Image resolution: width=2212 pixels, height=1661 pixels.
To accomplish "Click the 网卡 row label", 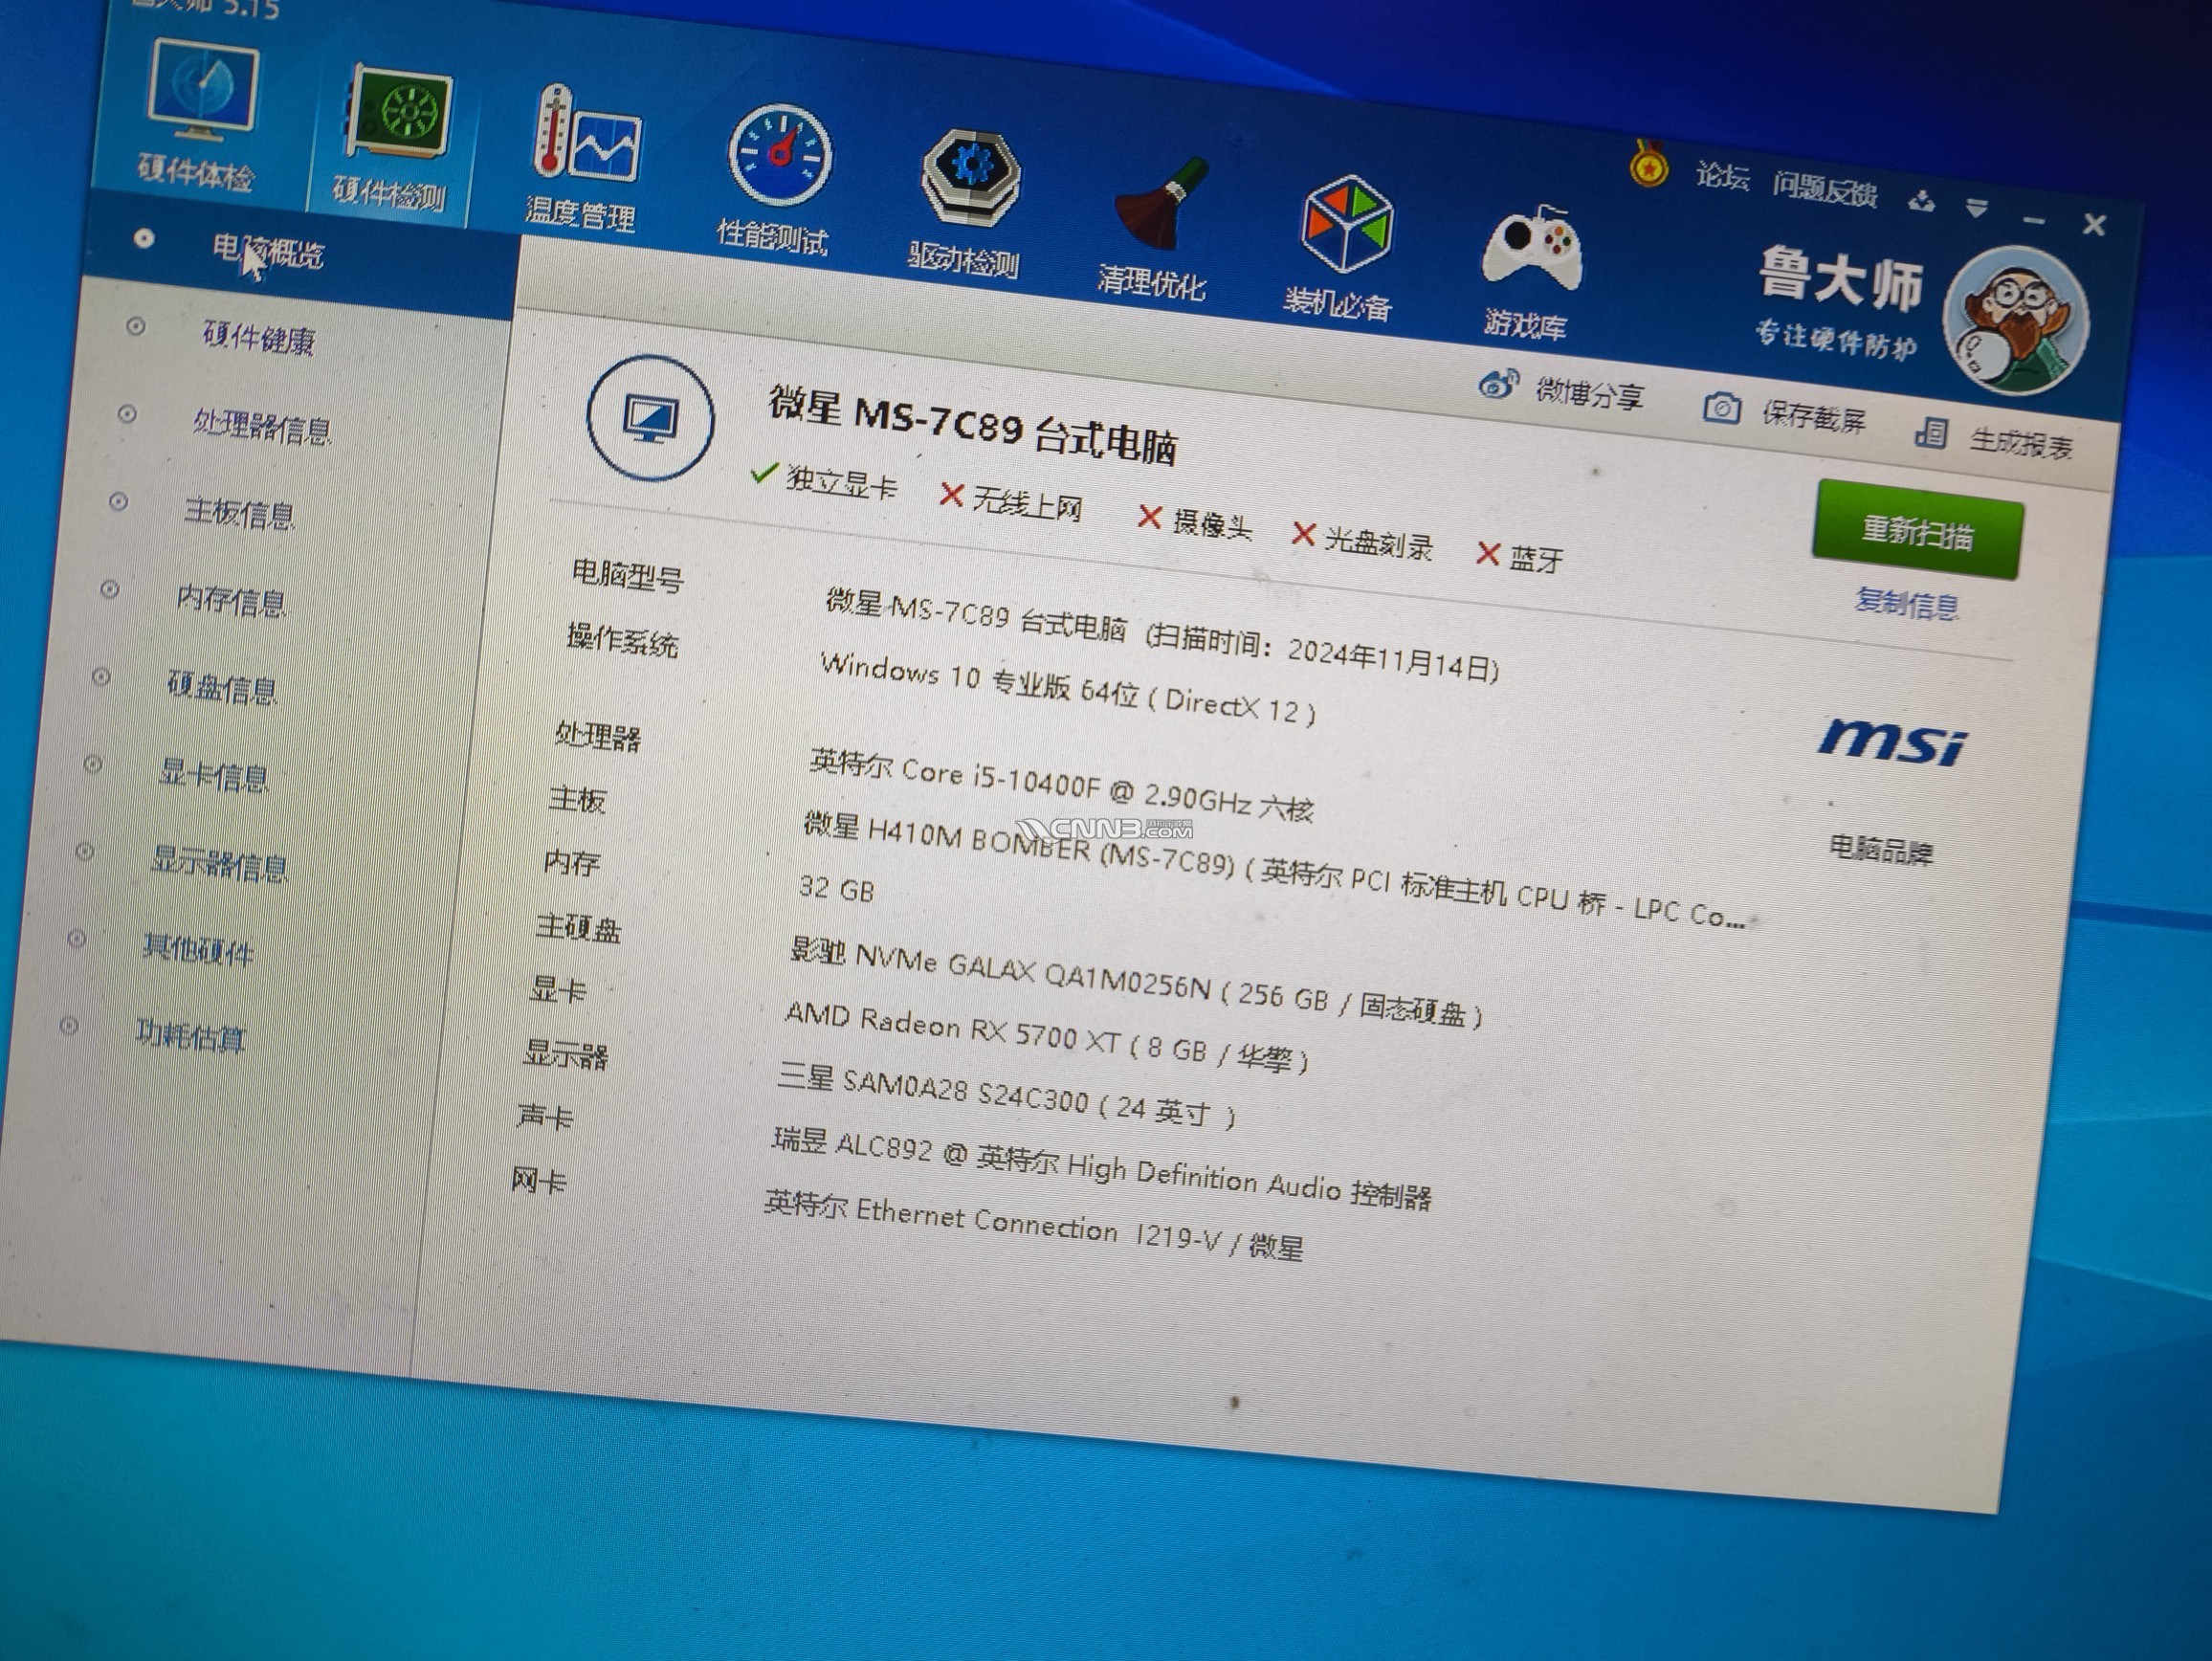I will click(x=539, y=1180).
